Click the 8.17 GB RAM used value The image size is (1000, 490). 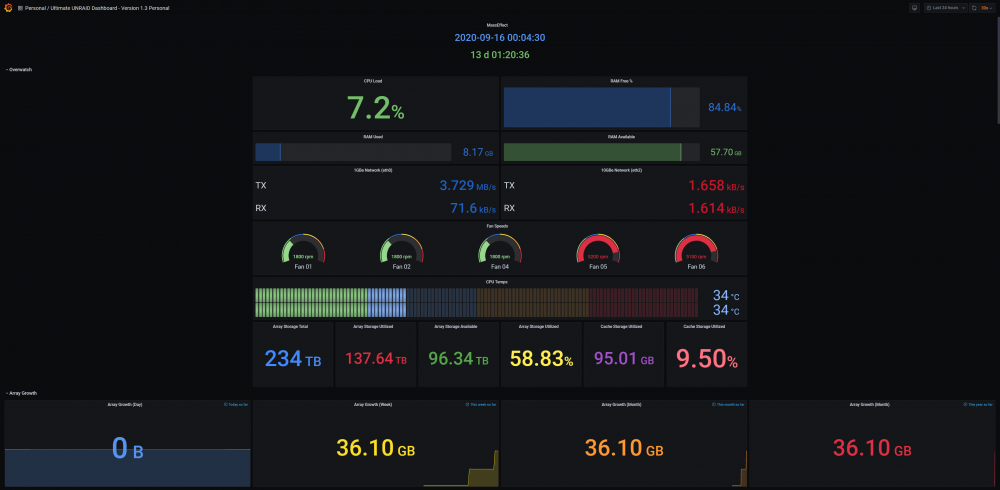(x=478, y=152)
